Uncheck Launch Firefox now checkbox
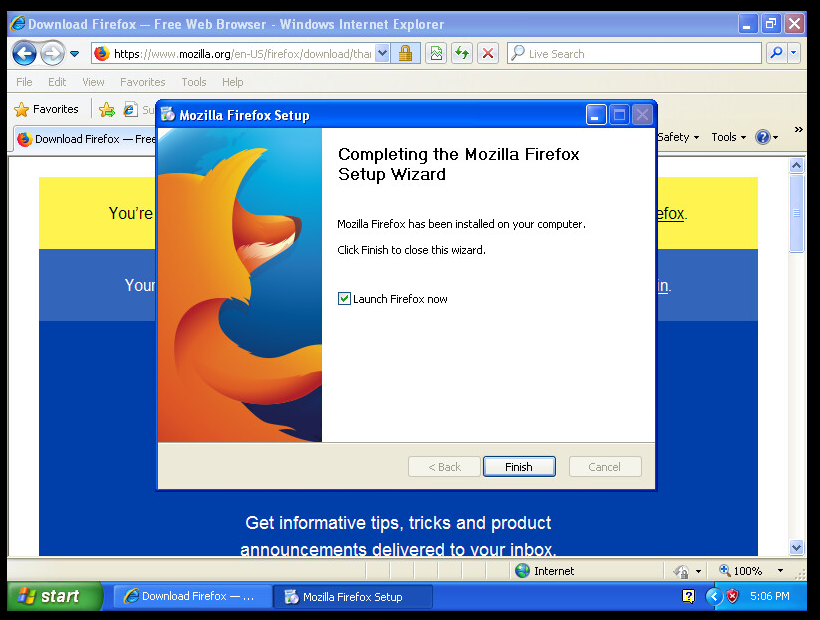This screenshot has width=820, height=620. pos(344,298)
